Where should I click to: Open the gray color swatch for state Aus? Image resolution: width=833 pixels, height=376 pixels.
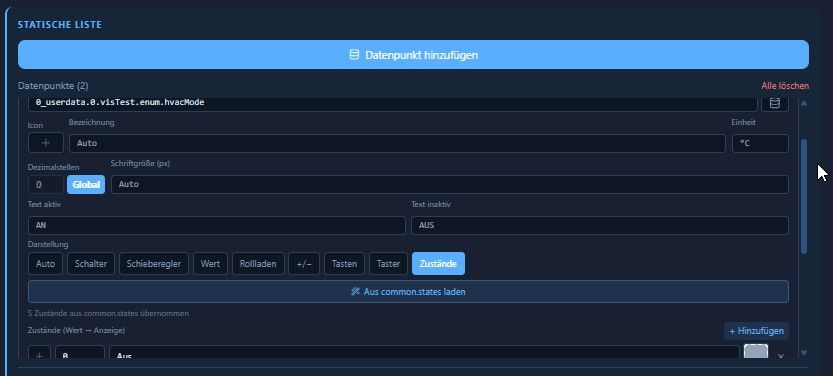point(756,353)
